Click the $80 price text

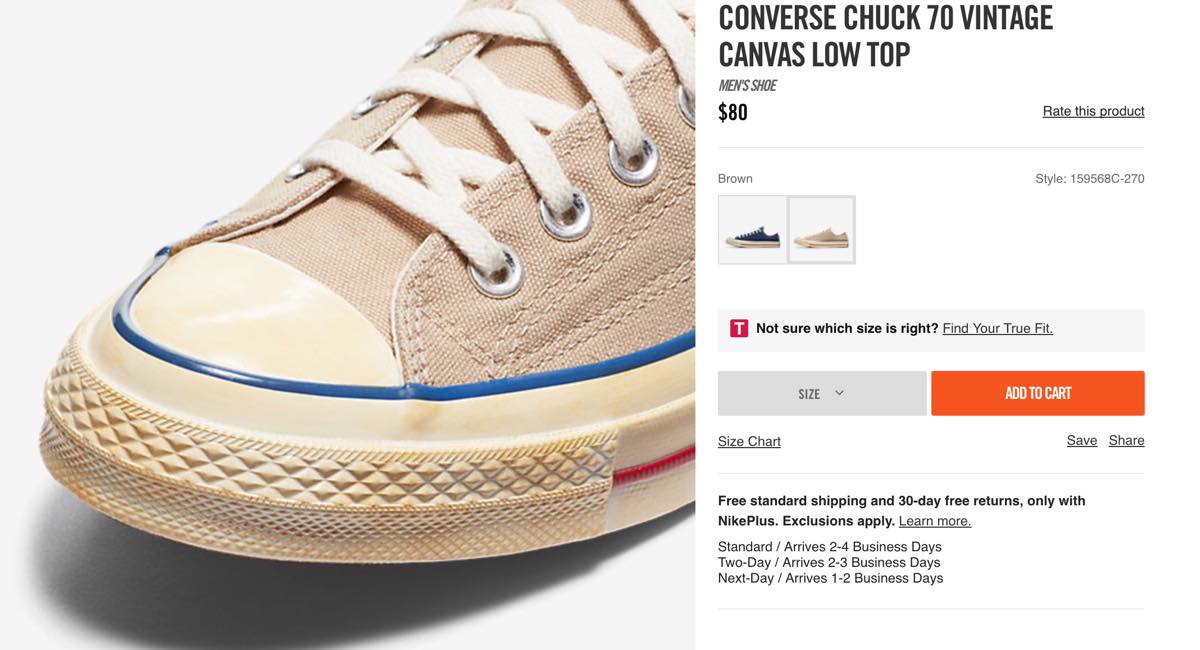(x=733, y=112)
